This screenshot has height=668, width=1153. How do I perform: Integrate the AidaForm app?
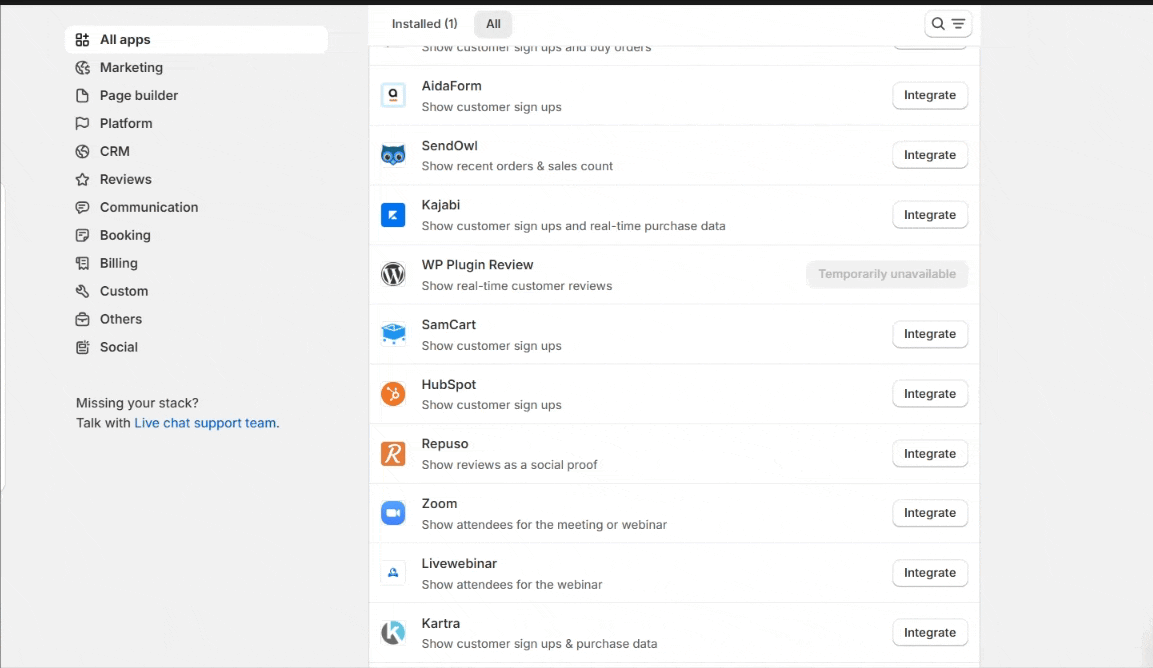929,96
